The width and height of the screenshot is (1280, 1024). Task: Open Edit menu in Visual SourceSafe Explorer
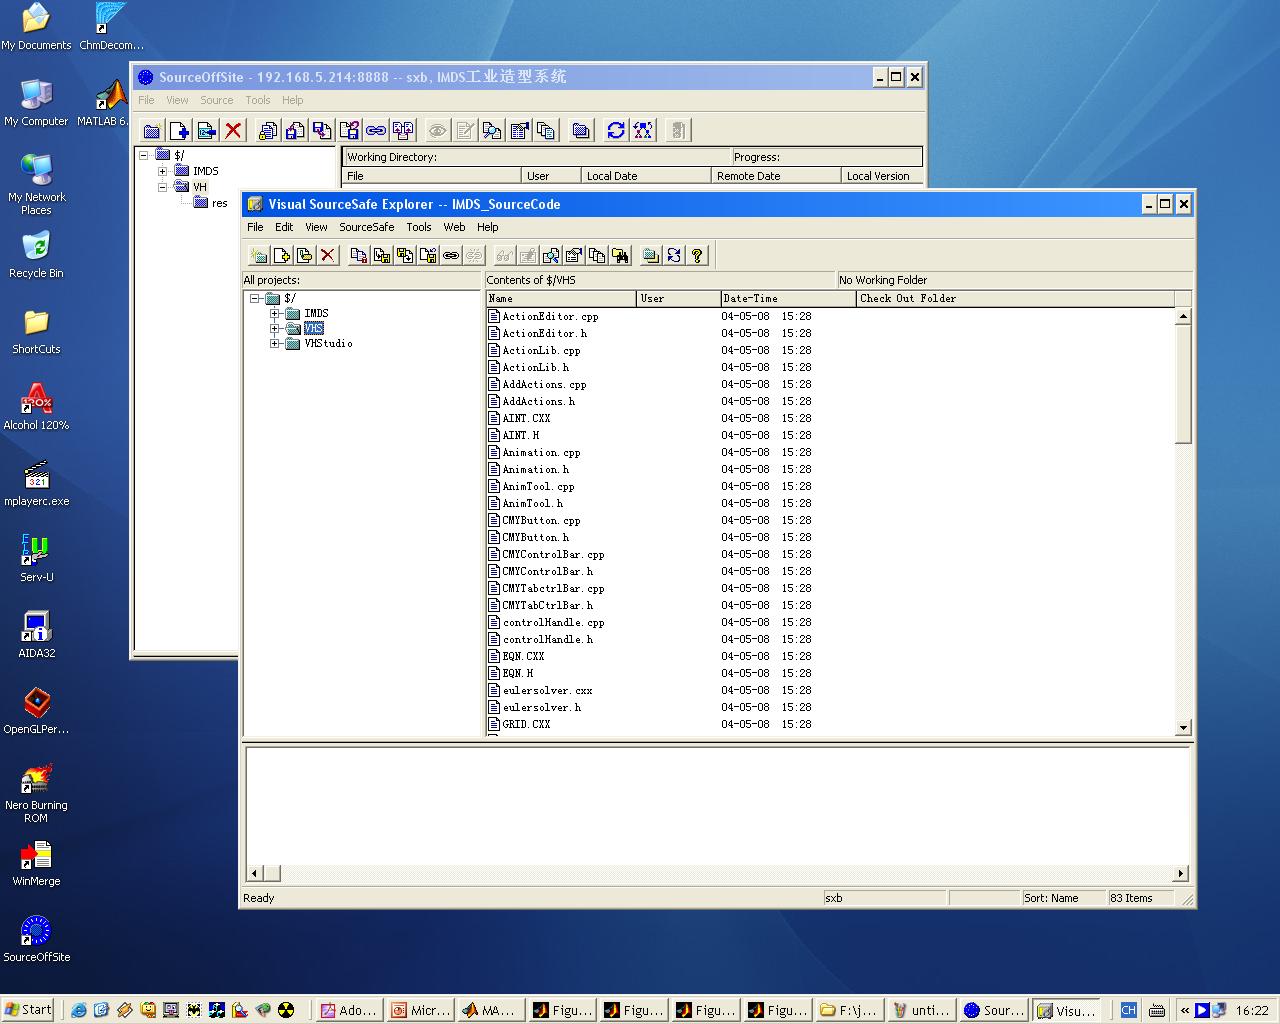[x=284, y=227]
